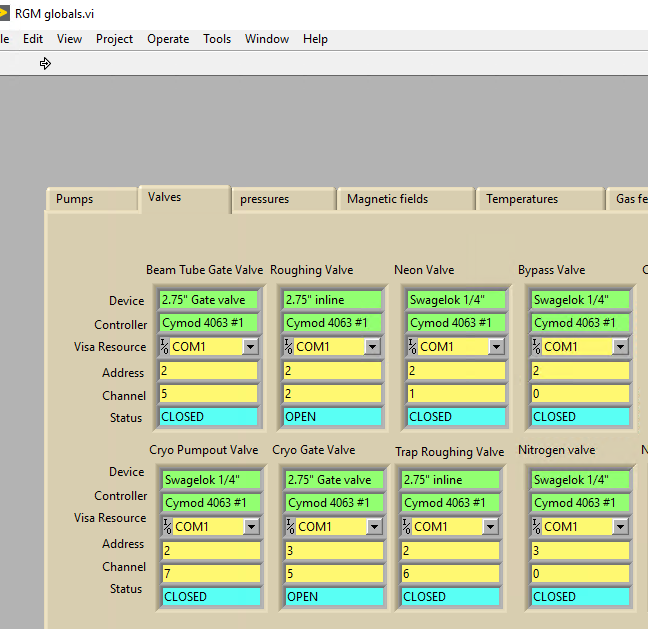Click the Run arrow toolbar icon
Image resolution: width=648 pixels, height=629 pixels.
point(45,63)
